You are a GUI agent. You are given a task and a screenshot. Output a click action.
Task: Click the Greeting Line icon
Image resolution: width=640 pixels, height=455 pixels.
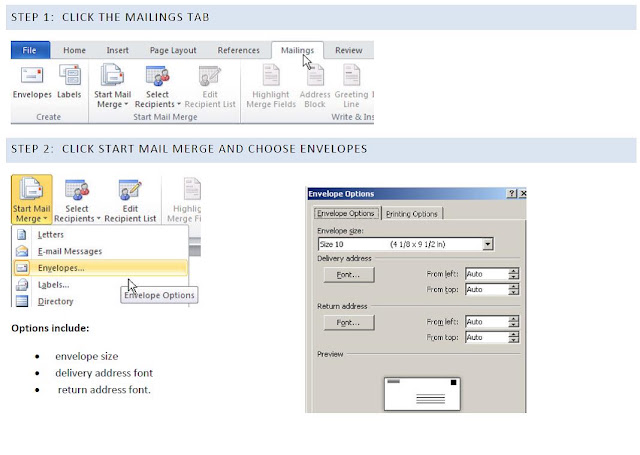tap(351, 75)
